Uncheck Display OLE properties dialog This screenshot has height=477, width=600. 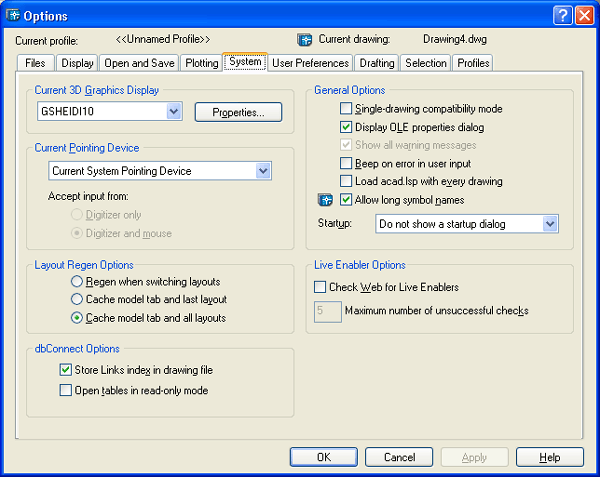(346, 127)
